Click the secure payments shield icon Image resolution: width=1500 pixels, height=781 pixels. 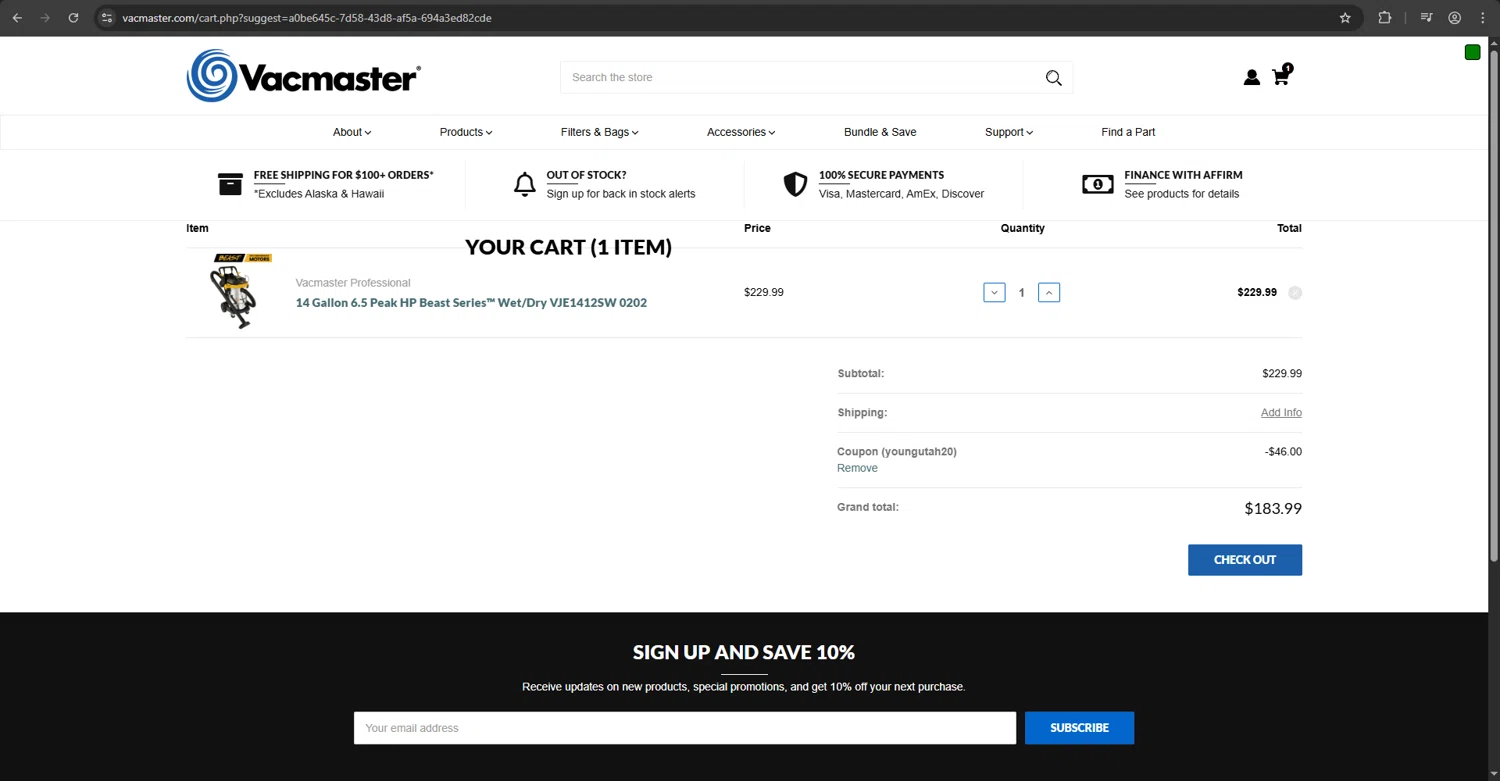click(795, 184)
